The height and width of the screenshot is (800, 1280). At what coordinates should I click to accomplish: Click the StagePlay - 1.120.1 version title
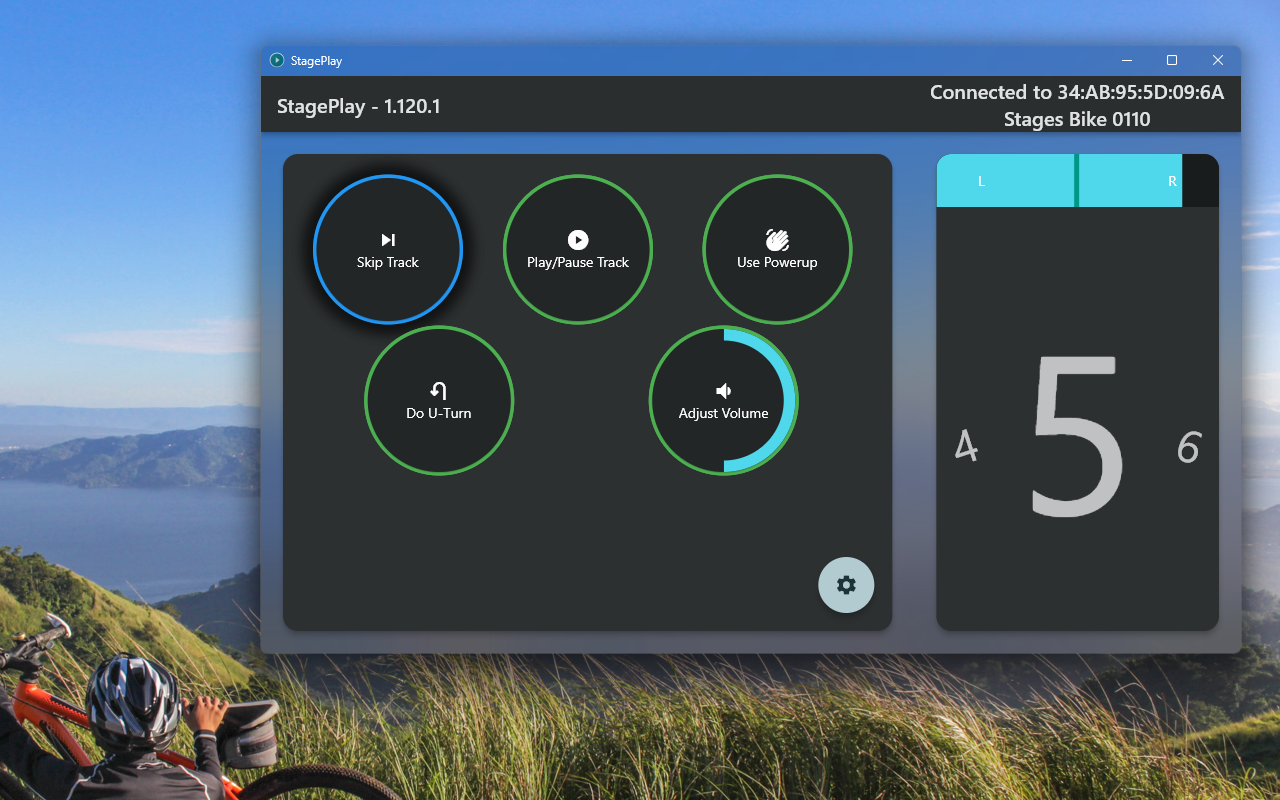pos(359,106)
